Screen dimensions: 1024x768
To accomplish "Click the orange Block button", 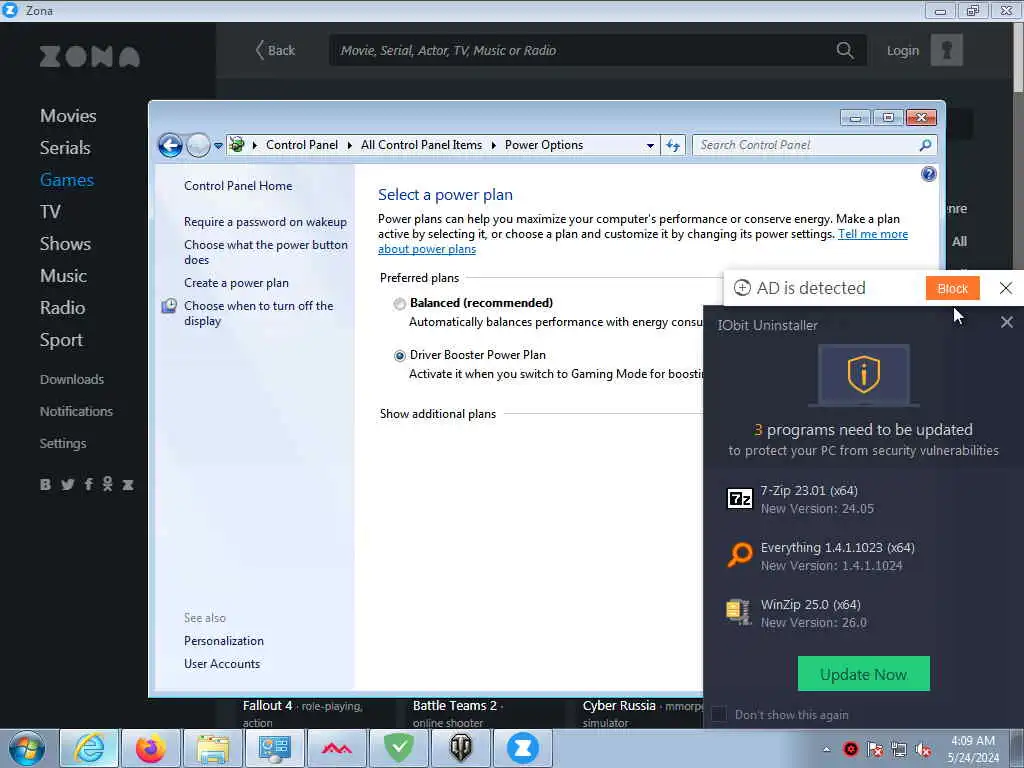I will coord(952,288).
